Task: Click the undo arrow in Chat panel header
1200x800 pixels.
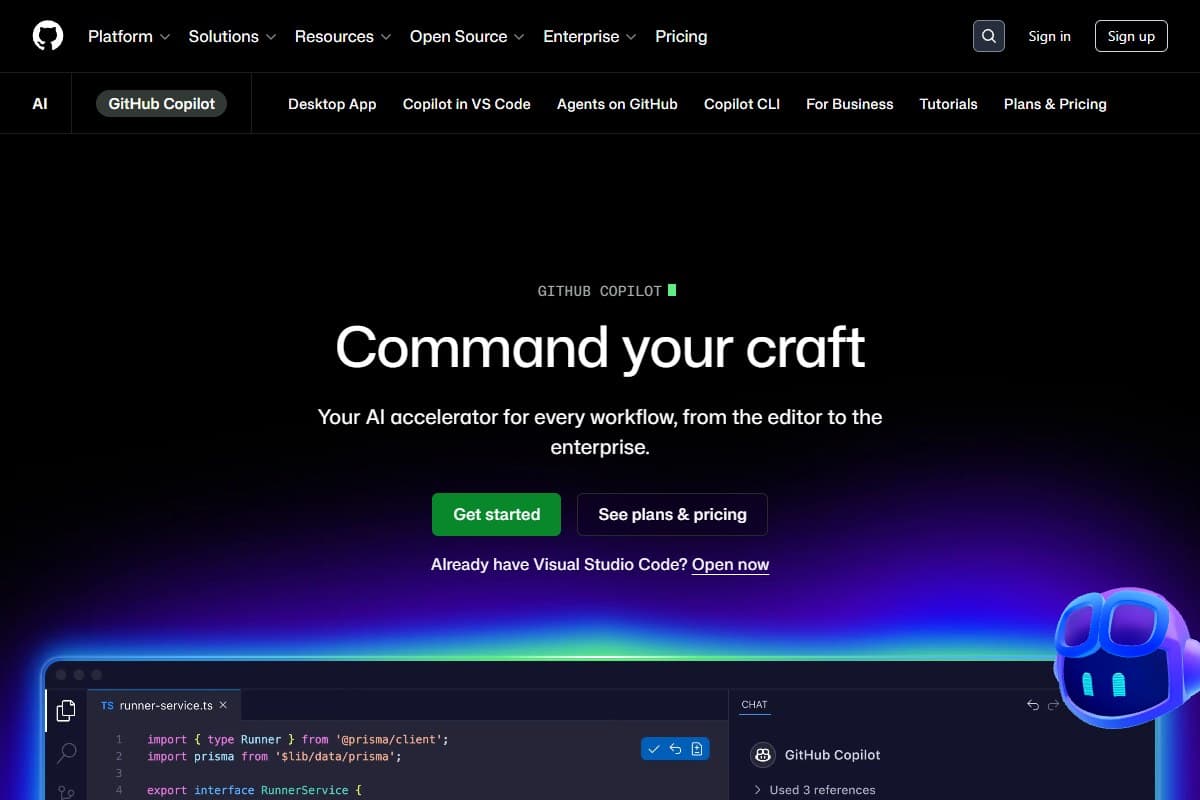Action: click(1033, 705)
